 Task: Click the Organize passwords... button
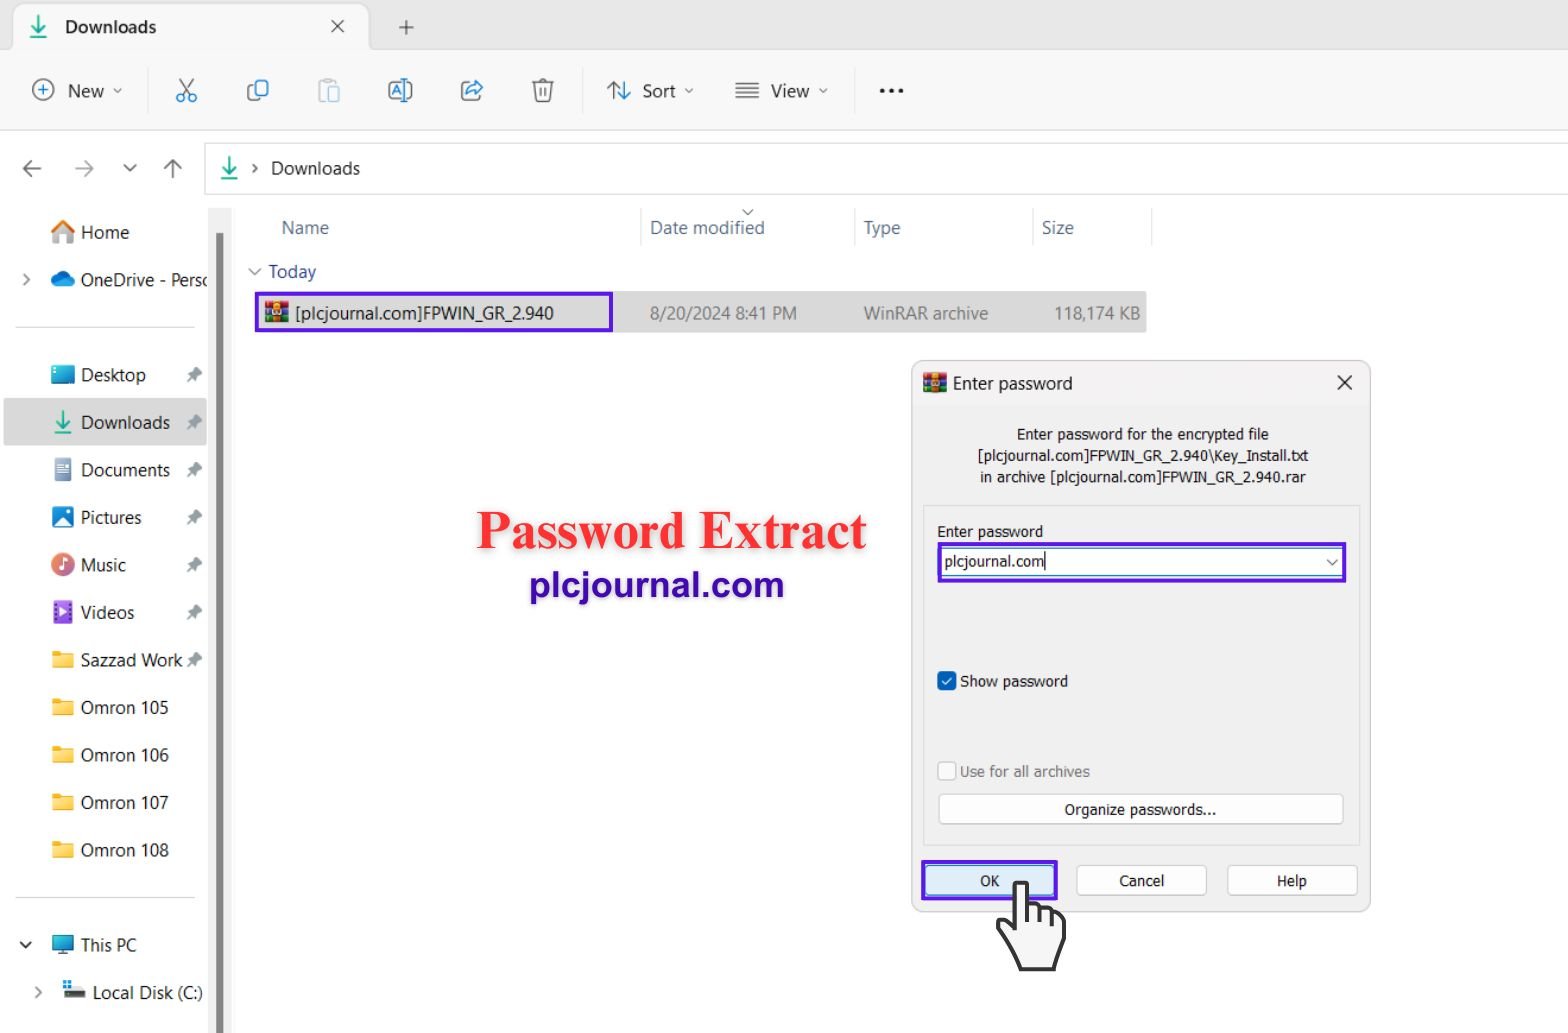(x=1140, y=809)
